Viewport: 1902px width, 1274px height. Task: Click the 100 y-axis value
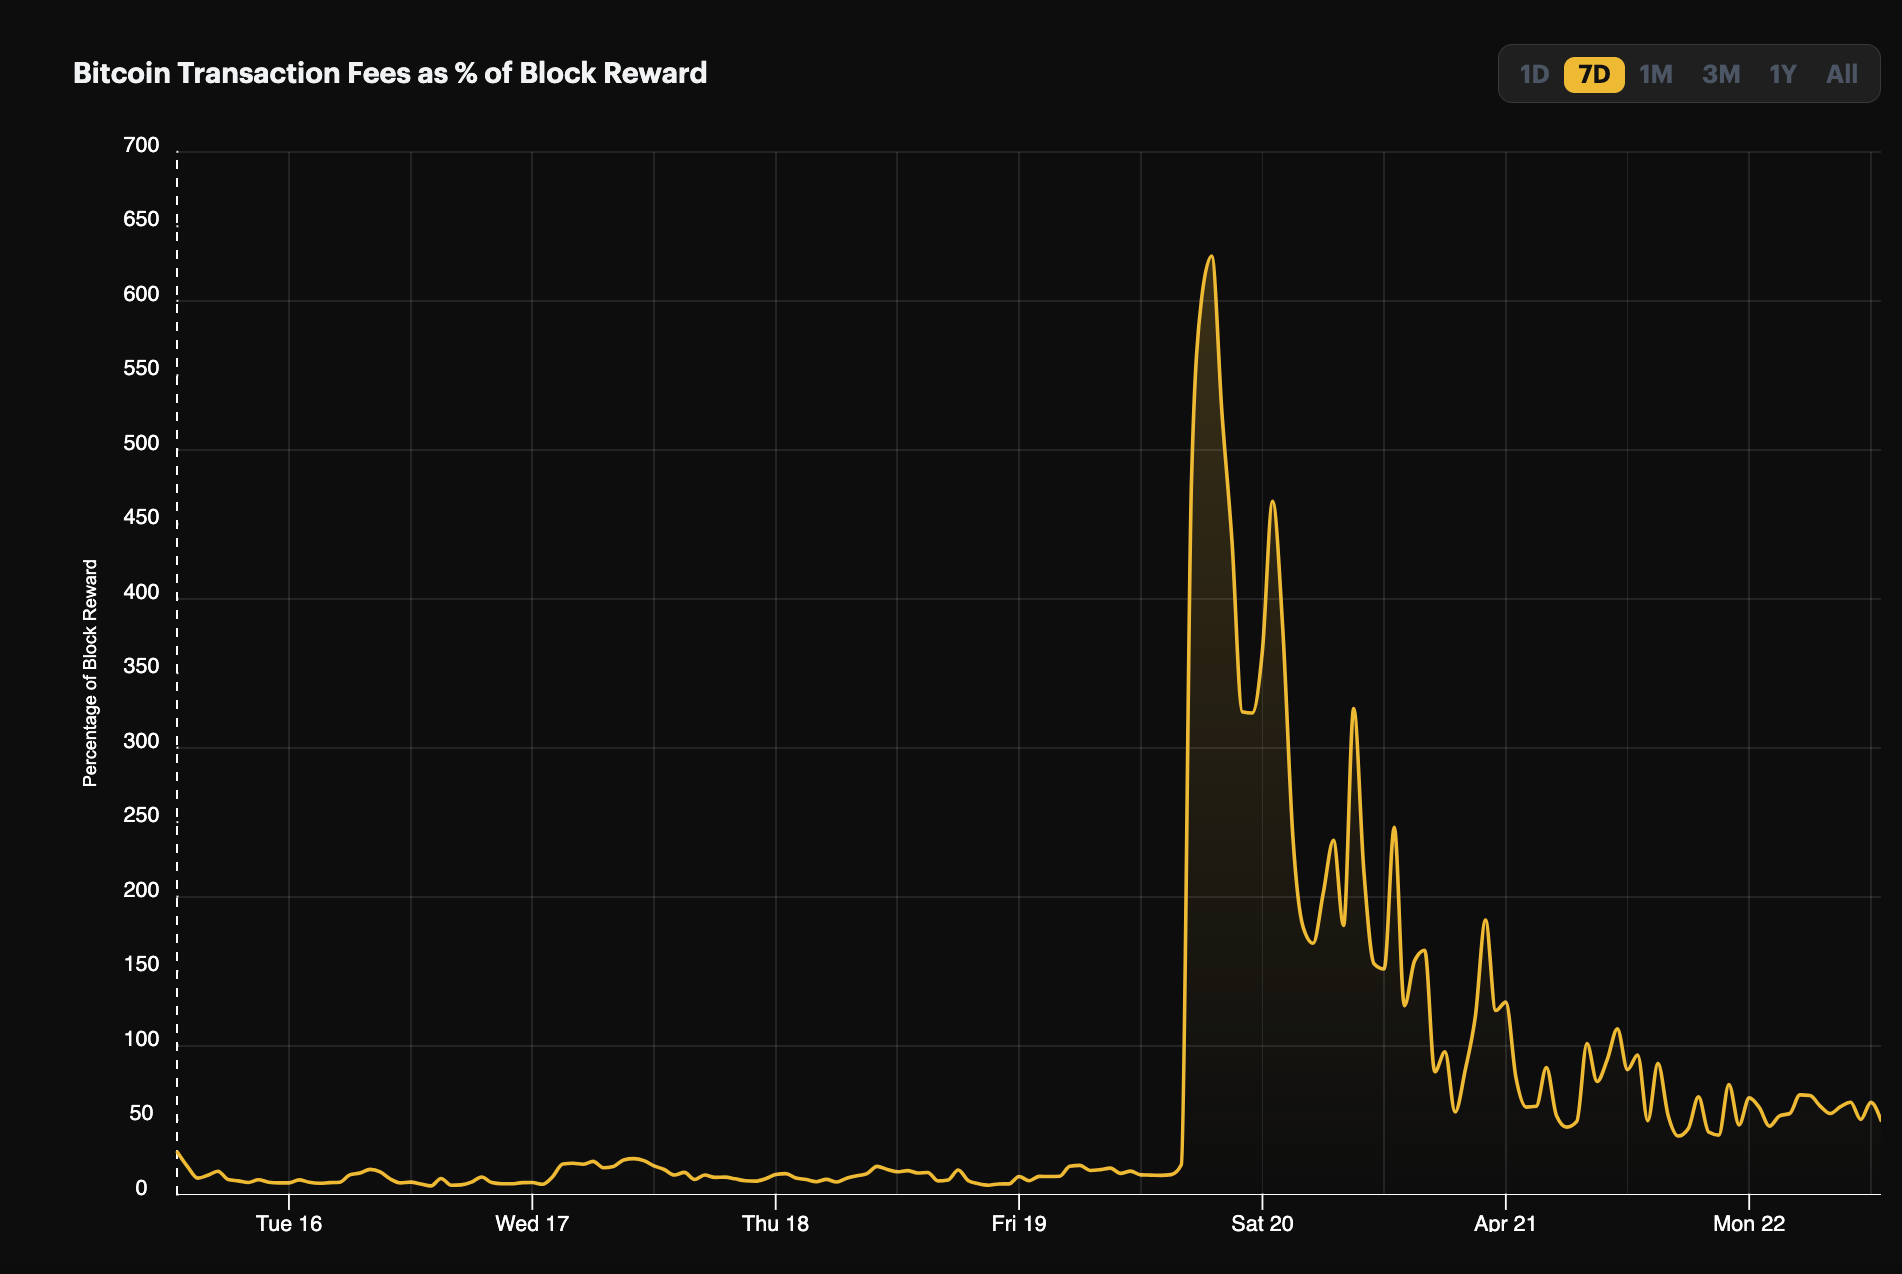[x=141, y=1039]
